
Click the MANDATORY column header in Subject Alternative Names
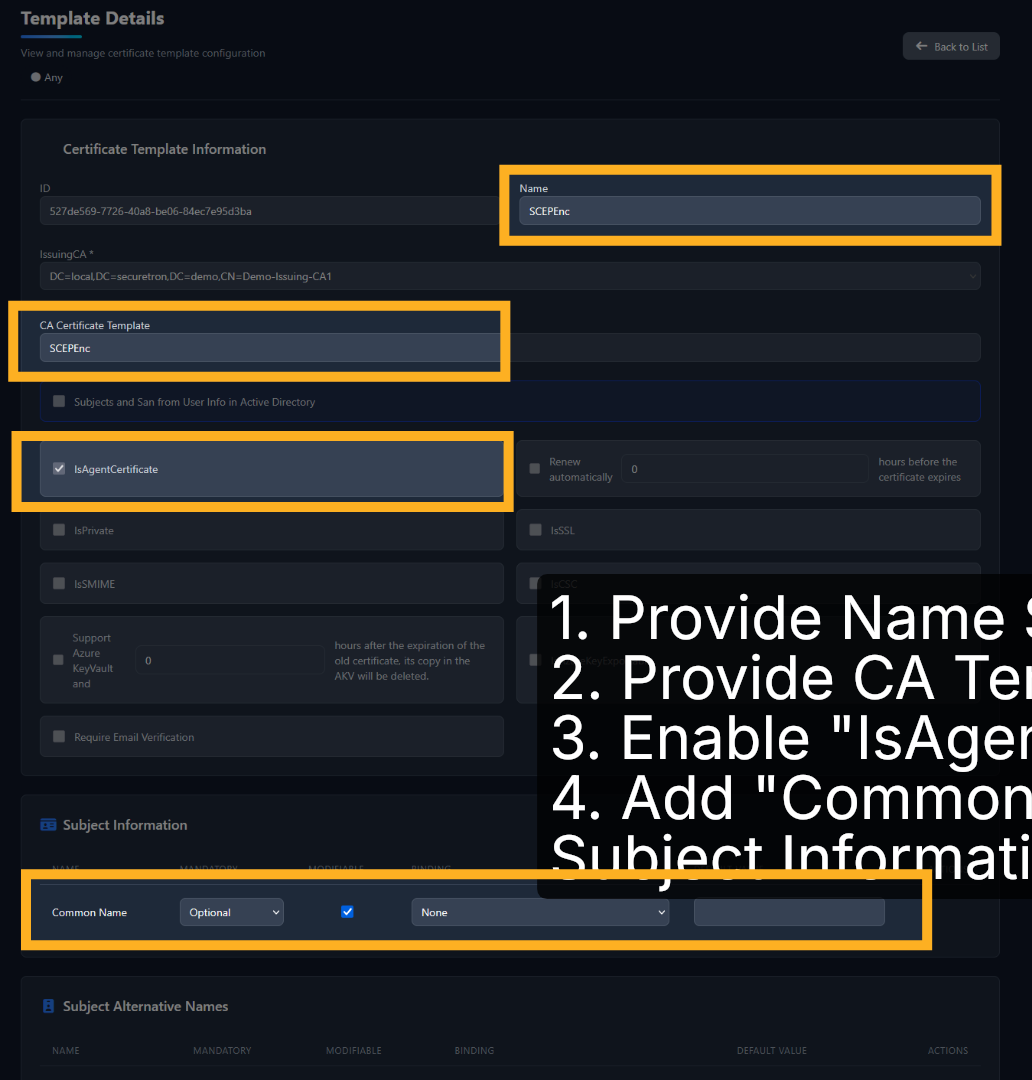click(x=222, y=1050)
